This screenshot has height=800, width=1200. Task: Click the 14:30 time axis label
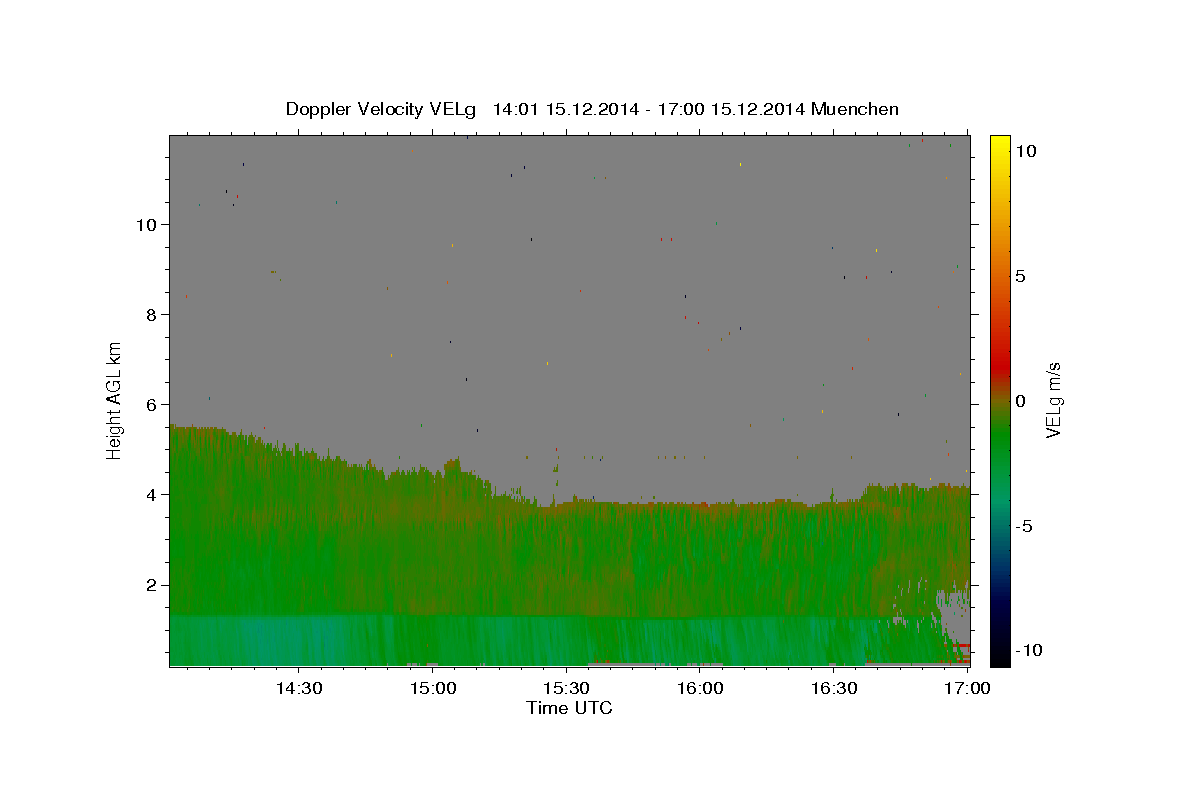pyautogui.click(x=298, y=688)
